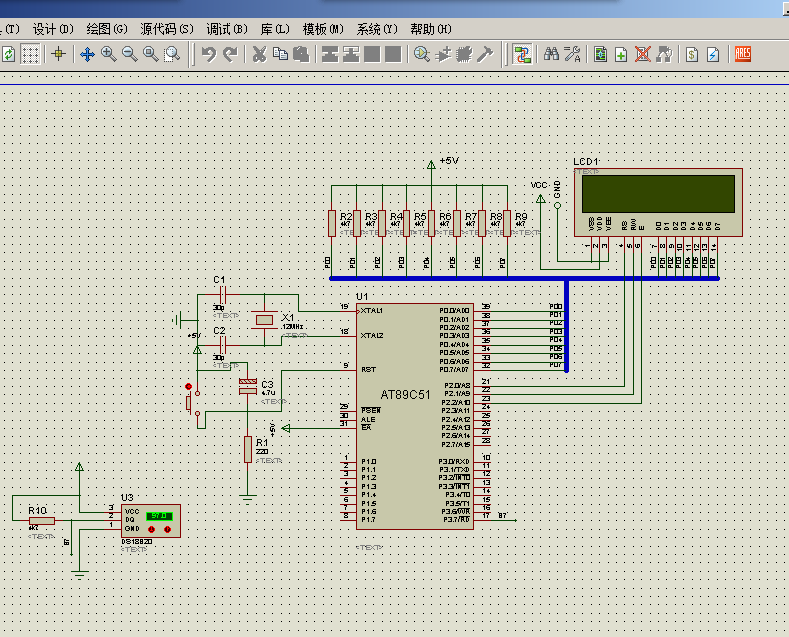Click DS18B20 temperature increase red button

[x=168, y=529]
